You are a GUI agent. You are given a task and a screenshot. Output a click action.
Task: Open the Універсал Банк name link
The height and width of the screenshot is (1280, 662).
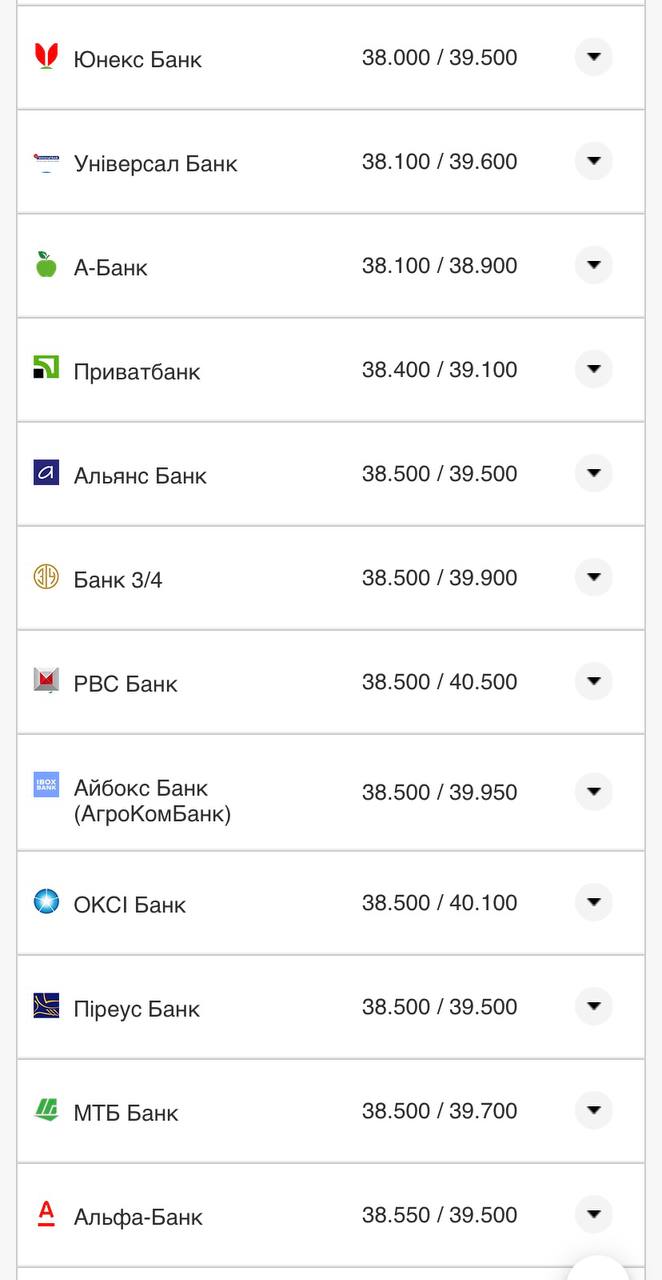(155, 164)
